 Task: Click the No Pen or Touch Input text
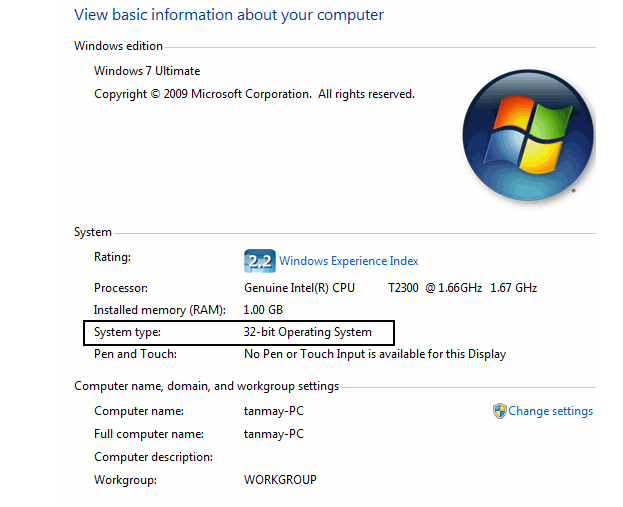pos(375,354)
